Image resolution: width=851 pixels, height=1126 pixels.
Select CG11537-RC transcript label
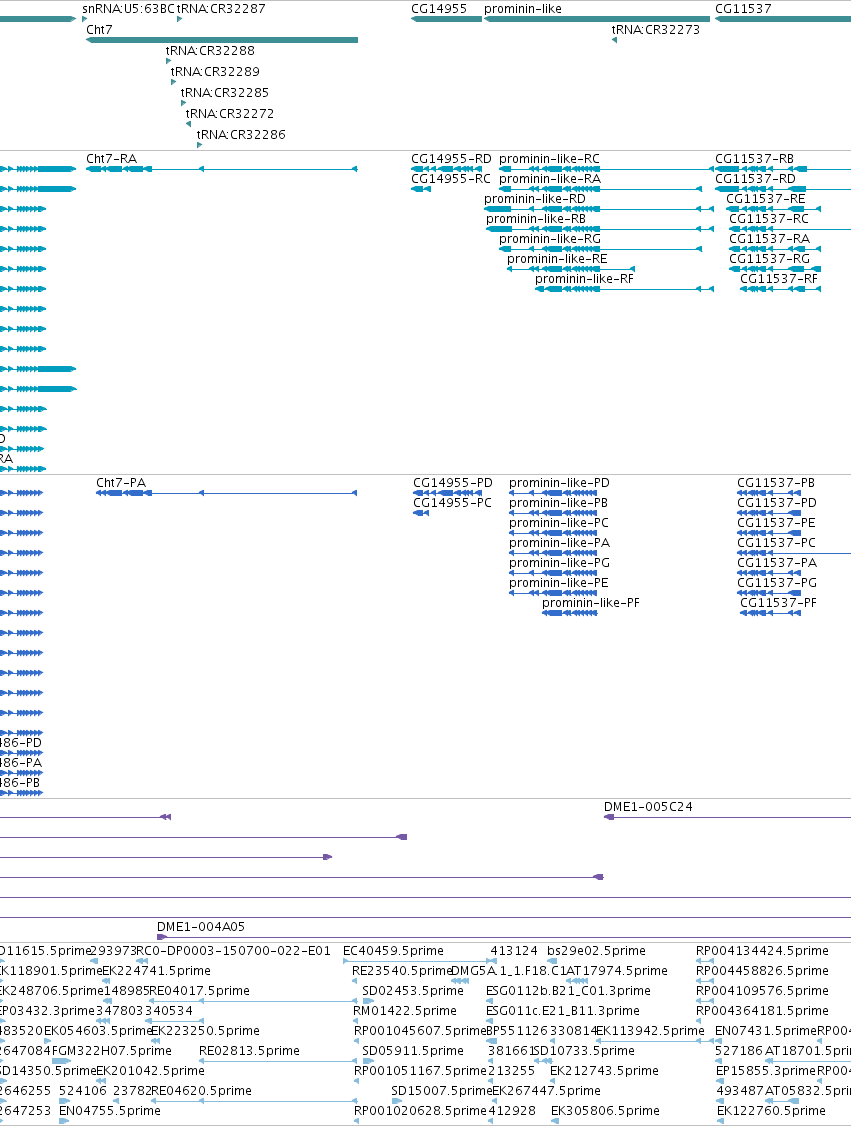769,219
